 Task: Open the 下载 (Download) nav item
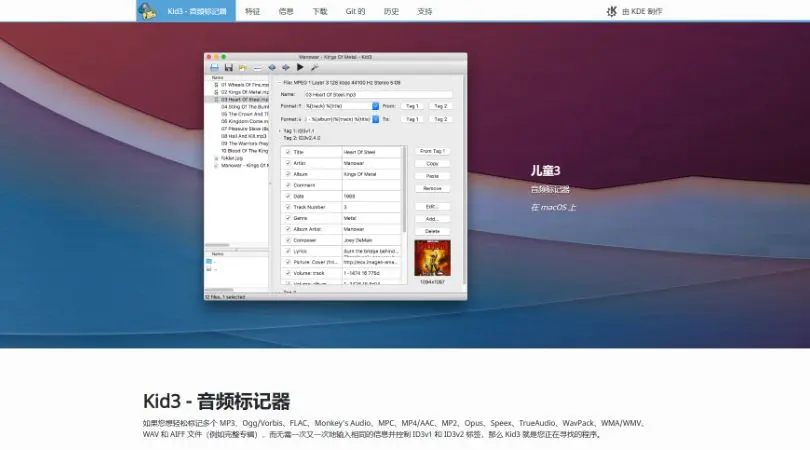[320, 11]
